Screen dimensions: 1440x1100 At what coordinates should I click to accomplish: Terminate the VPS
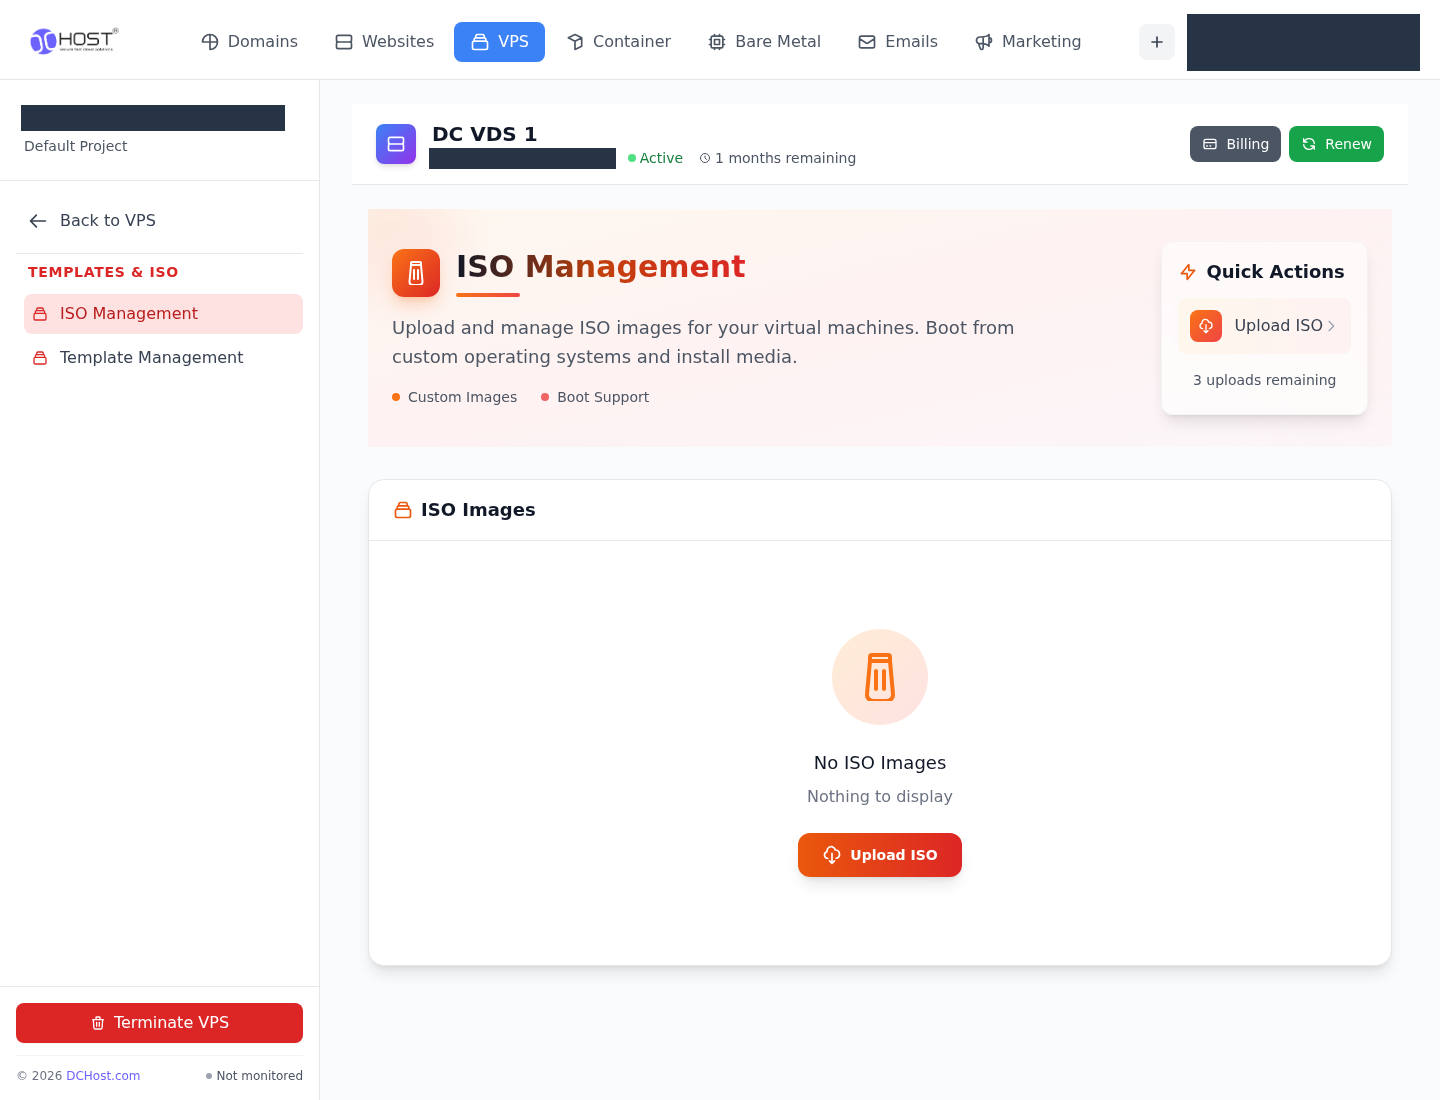coord(159,1023)
